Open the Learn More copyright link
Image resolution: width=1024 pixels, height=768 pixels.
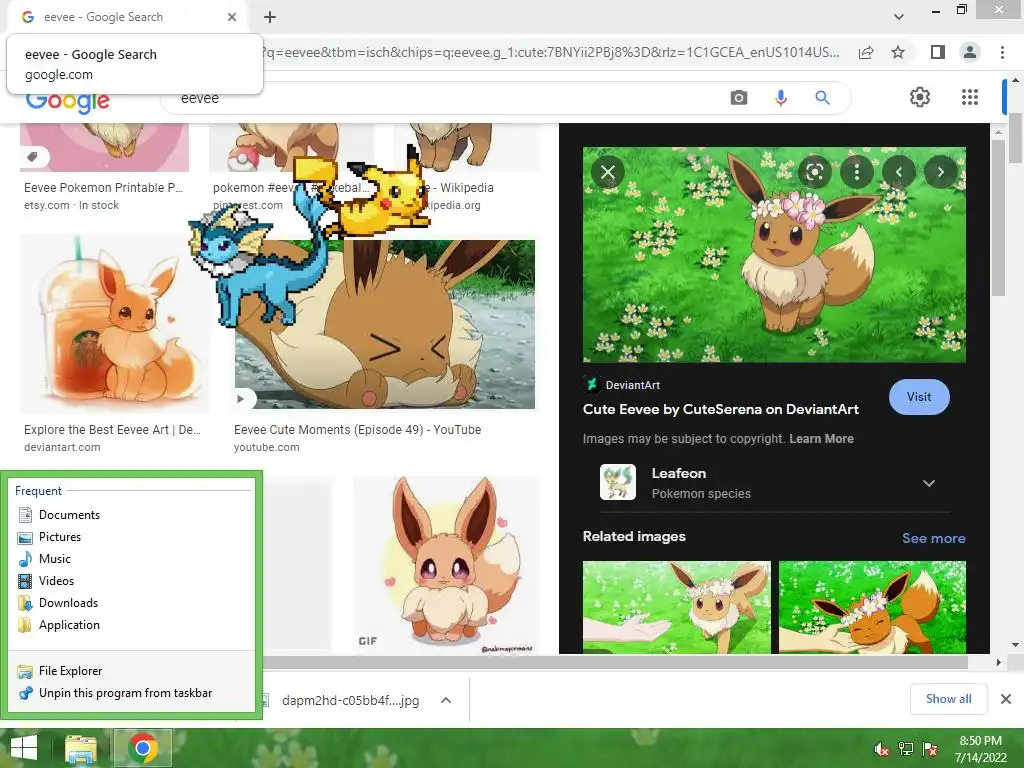821,439
